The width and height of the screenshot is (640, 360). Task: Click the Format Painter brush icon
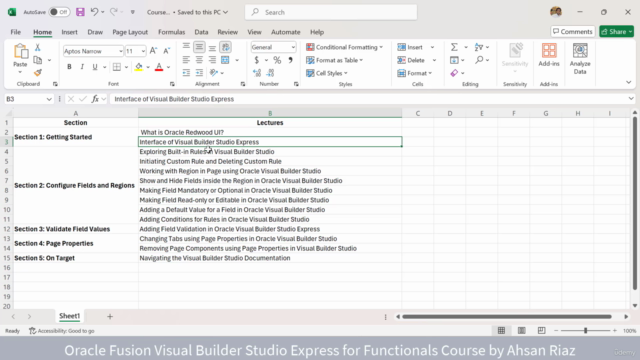coord(38,73)
